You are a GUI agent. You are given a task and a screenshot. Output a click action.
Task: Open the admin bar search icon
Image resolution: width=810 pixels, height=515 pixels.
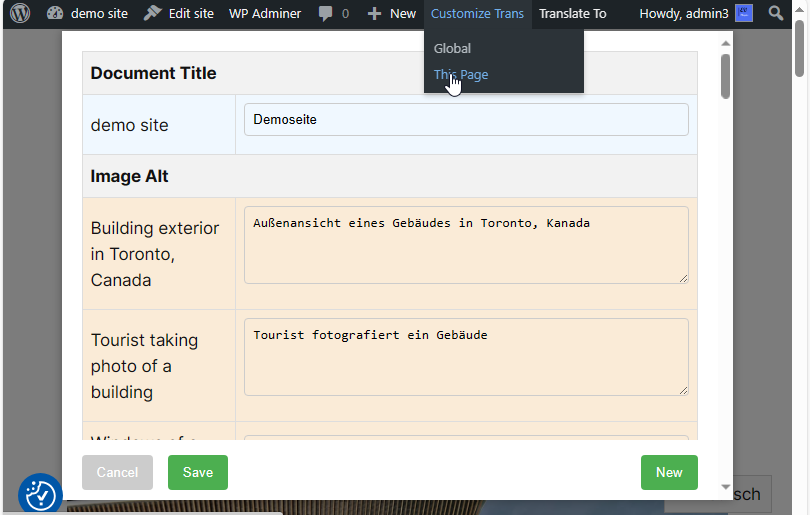click(x=776, y=14)
